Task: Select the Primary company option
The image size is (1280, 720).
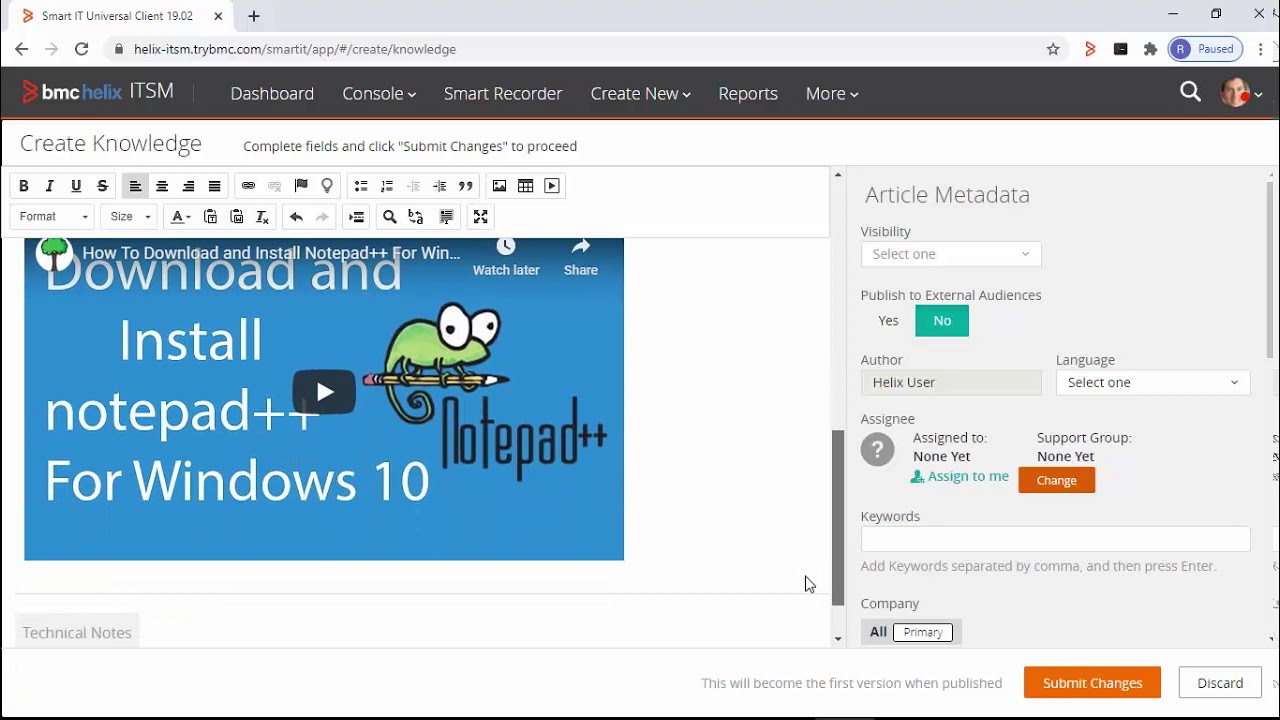Action: pyautogui.click(x=923, y=632)
